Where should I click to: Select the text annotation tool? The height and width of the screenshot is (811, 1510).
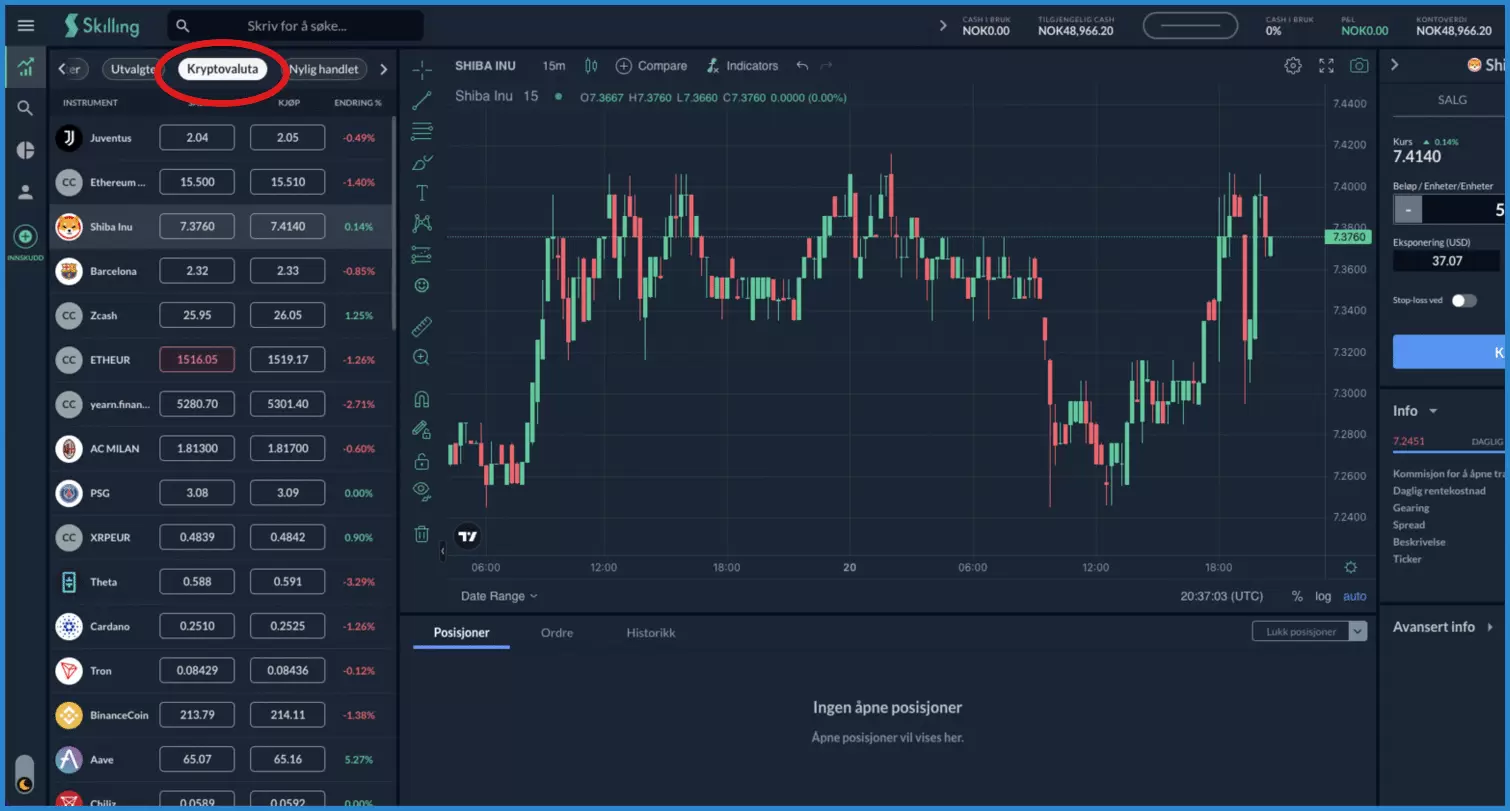(422, 193)
